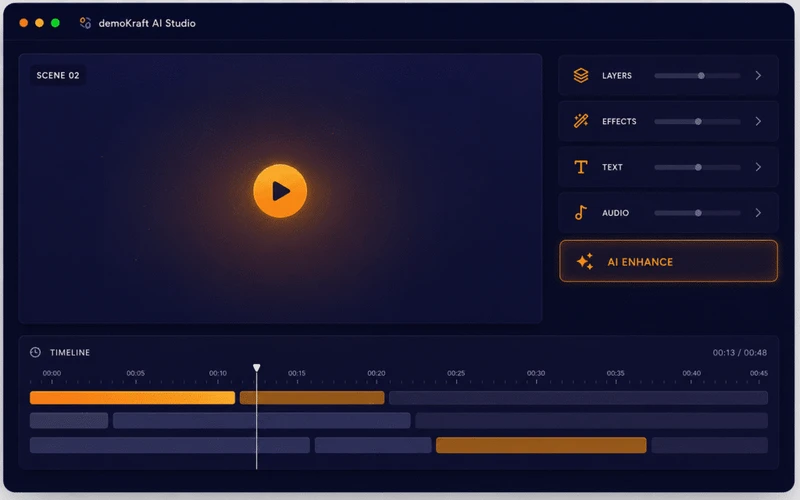800x500 pixels.
Task: Click the Text T icon
Action: [581, 167]
